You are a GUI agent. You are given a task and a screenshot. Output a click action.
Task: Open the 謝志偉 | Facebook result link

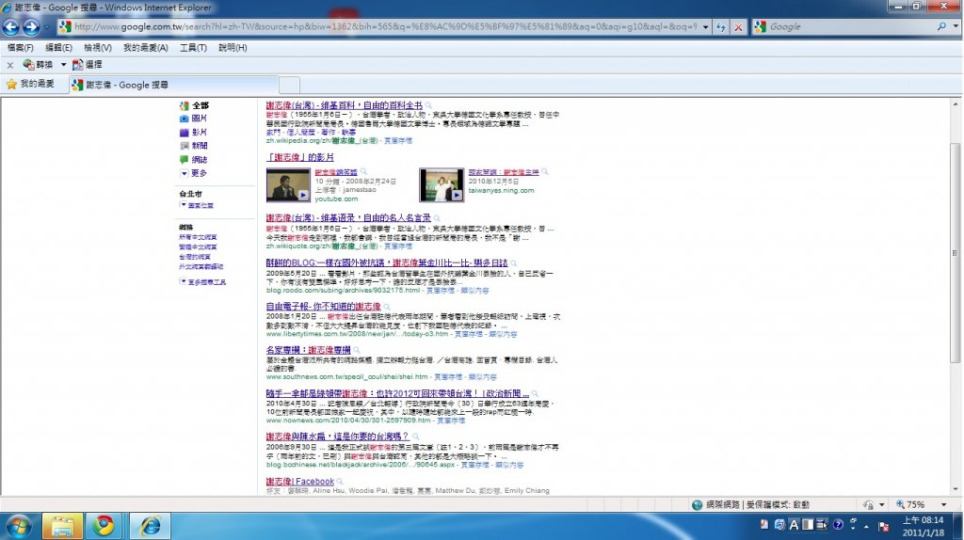point(300,482)
